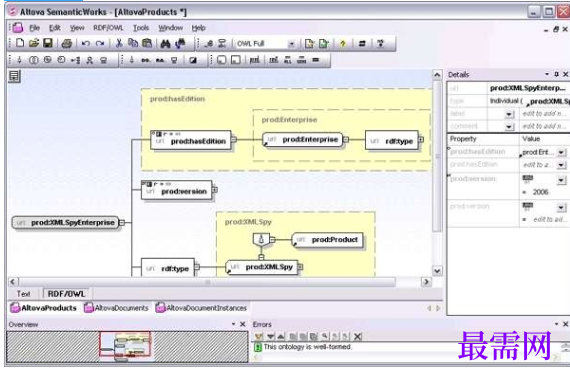Screen dimensions: 570x377
Task: Click the Paste clipboard icon
Action: coord(147,43)
